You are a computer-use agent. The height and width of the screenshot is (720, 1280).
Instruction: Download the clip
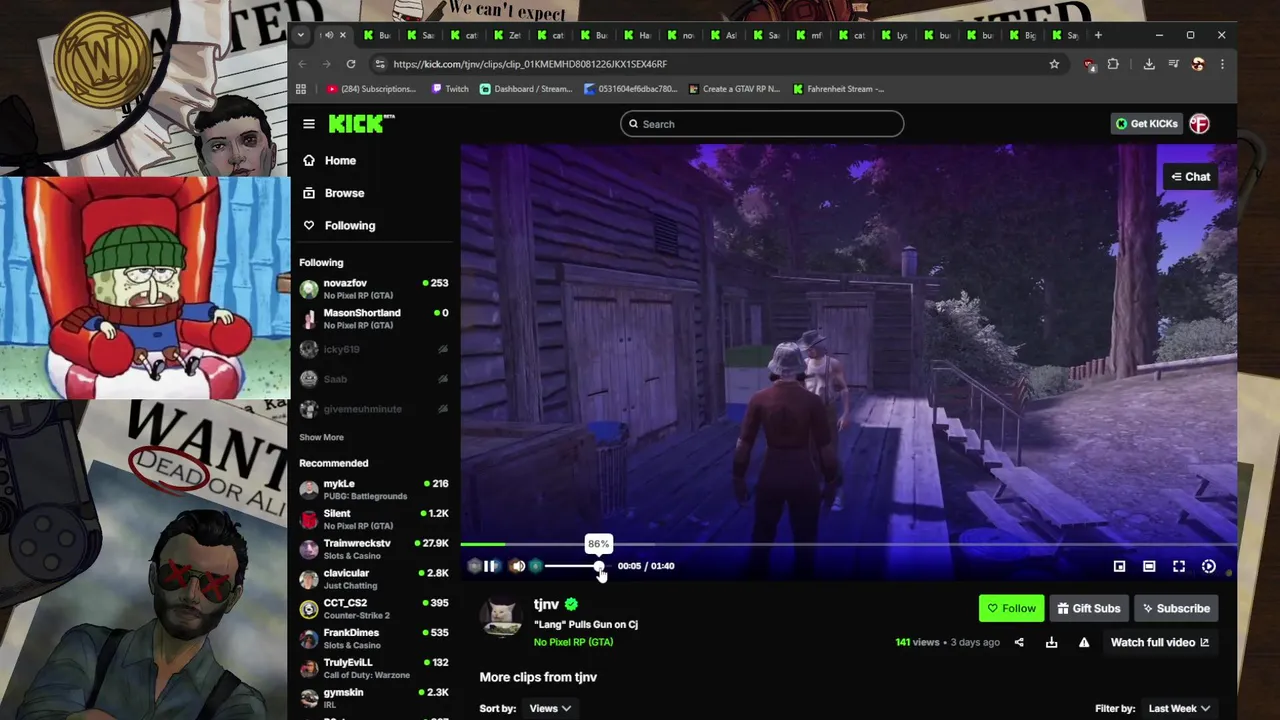[1051, 642]
